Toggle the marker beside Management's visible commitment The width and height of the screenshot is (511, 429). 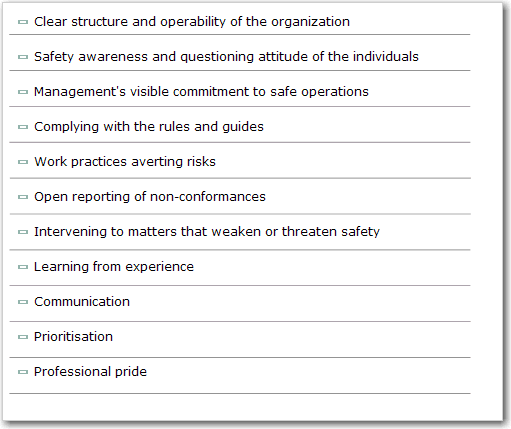[23, 92]
